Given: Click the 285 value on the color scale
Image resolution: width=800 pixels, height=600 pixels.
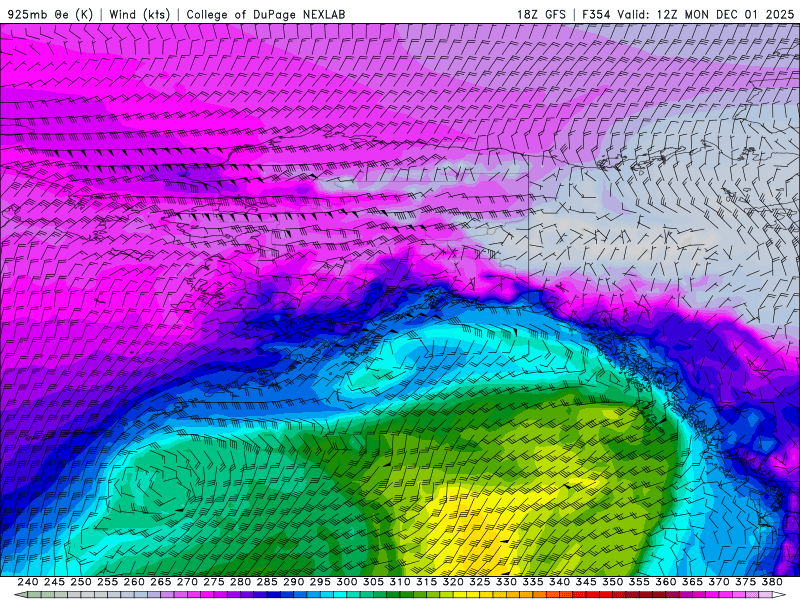Looking at the screenshot, I should (x=267, y=582).
